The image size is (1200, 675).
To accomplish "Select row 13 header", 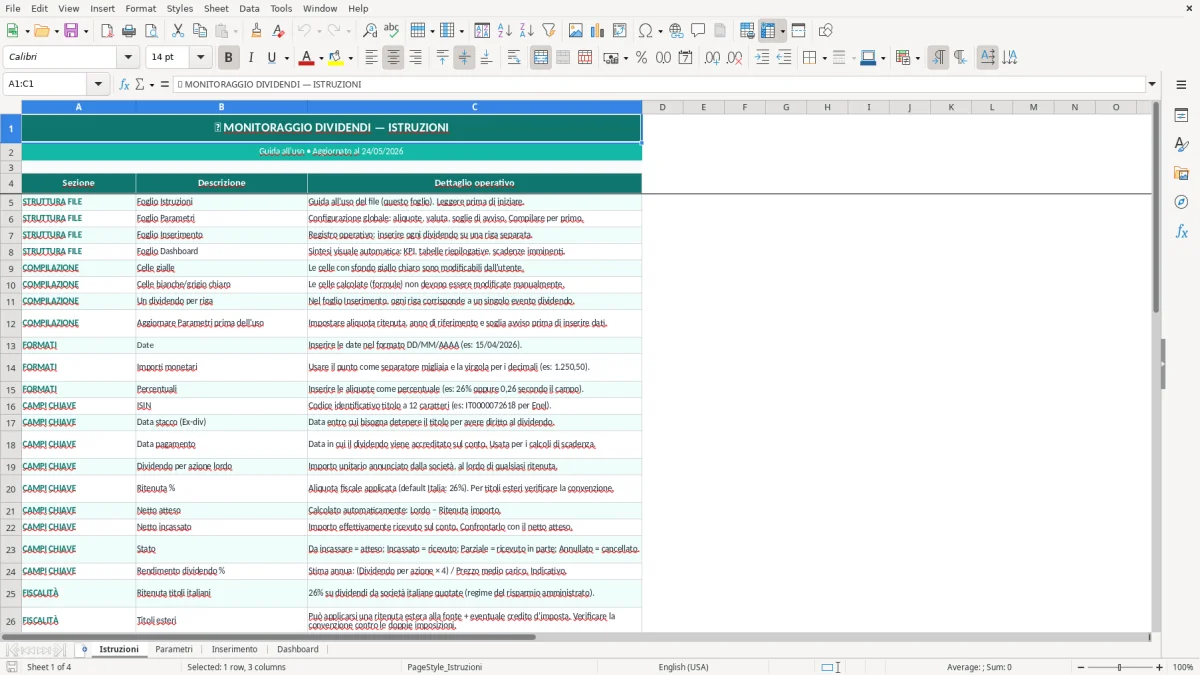I will point(11,345).
